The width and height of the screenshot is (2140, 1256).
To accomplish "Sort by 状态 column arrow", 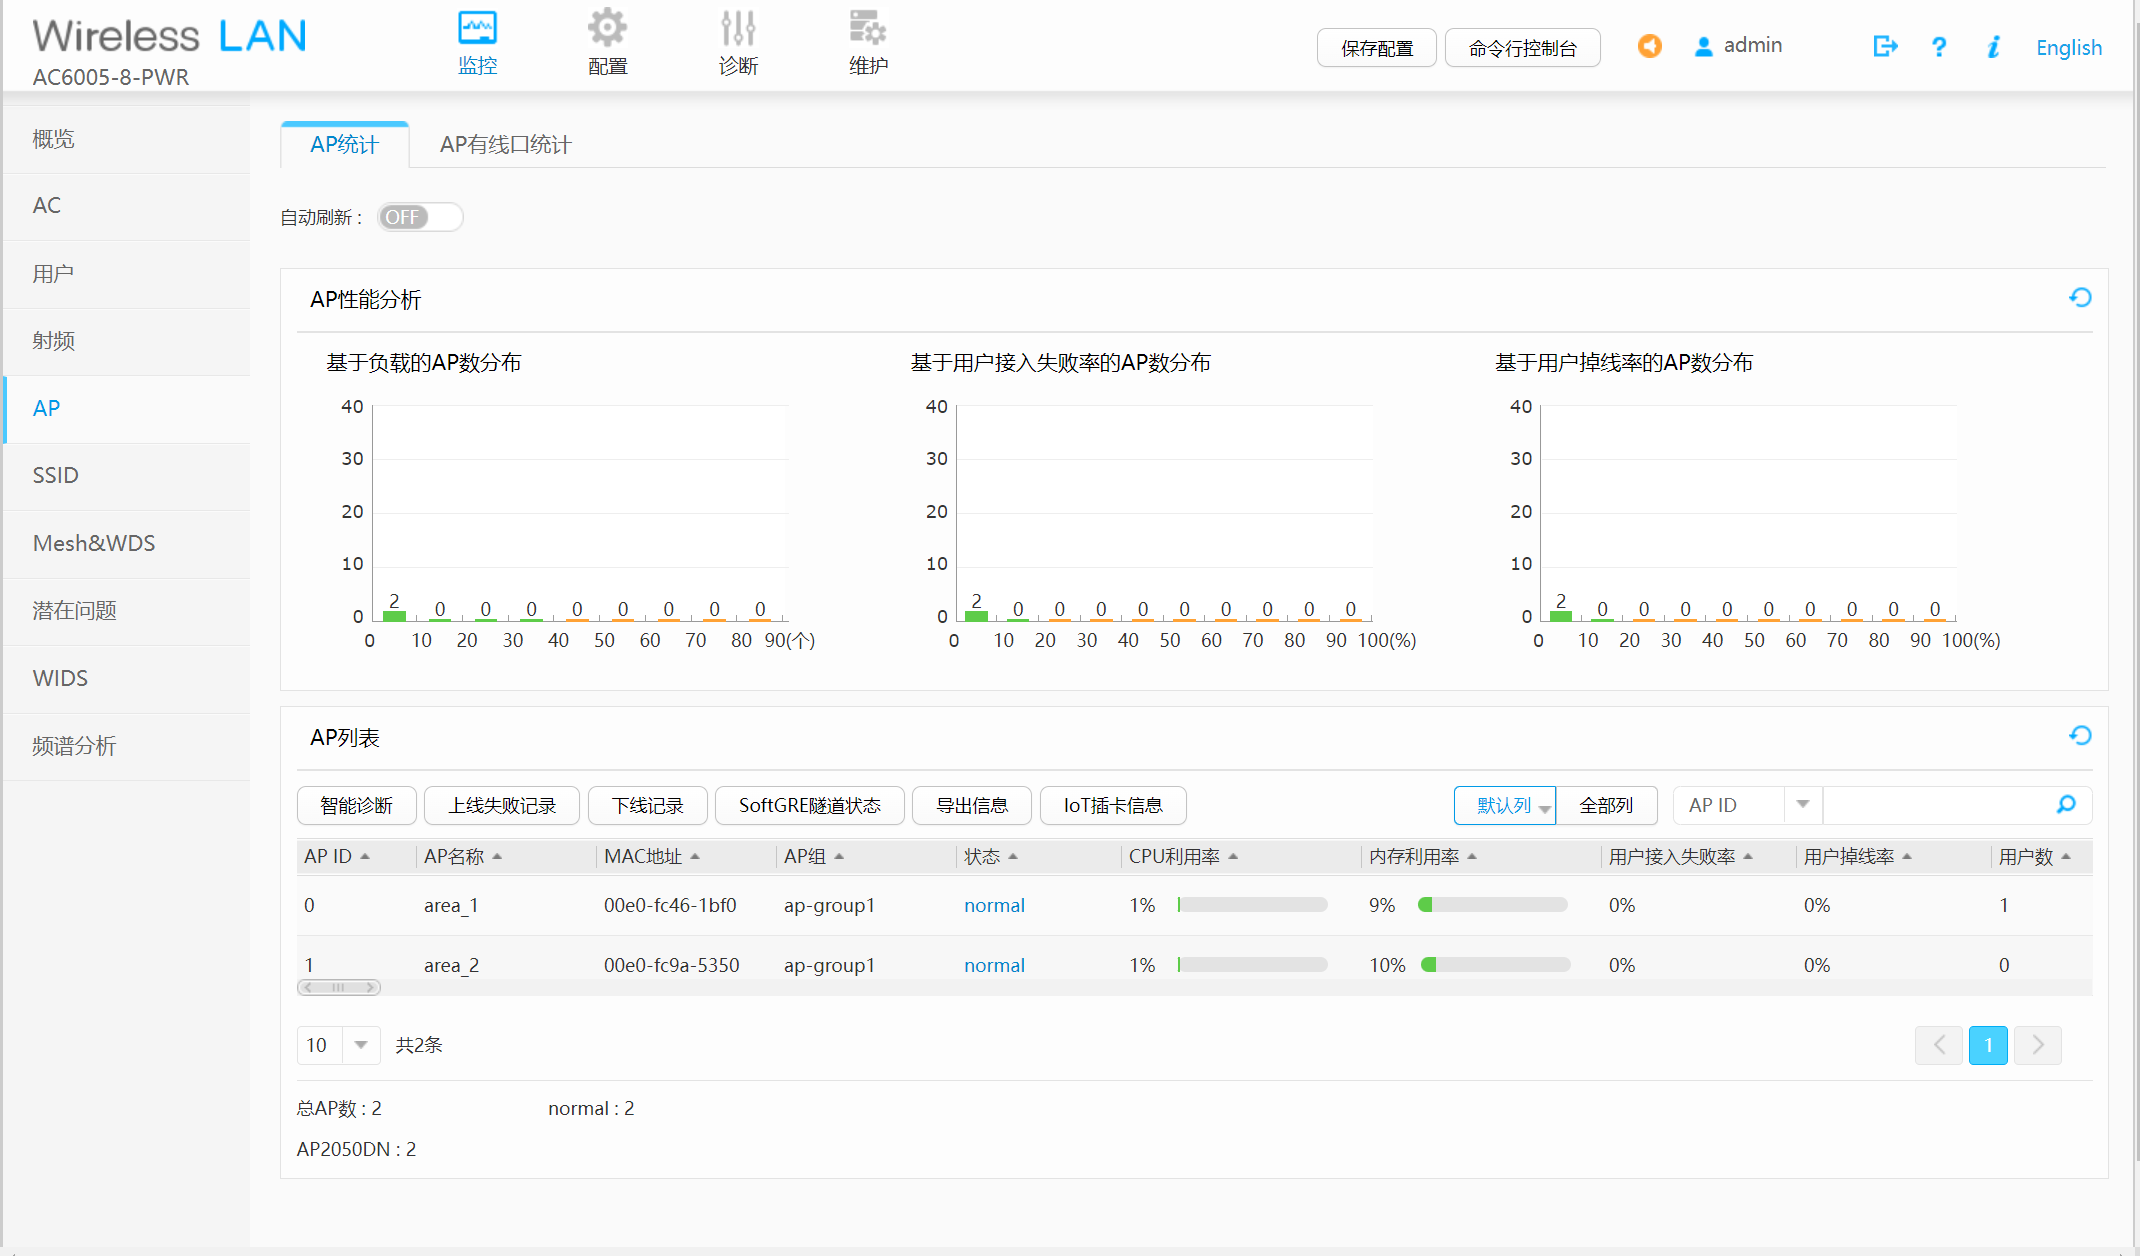I will tap(1013, 856).
